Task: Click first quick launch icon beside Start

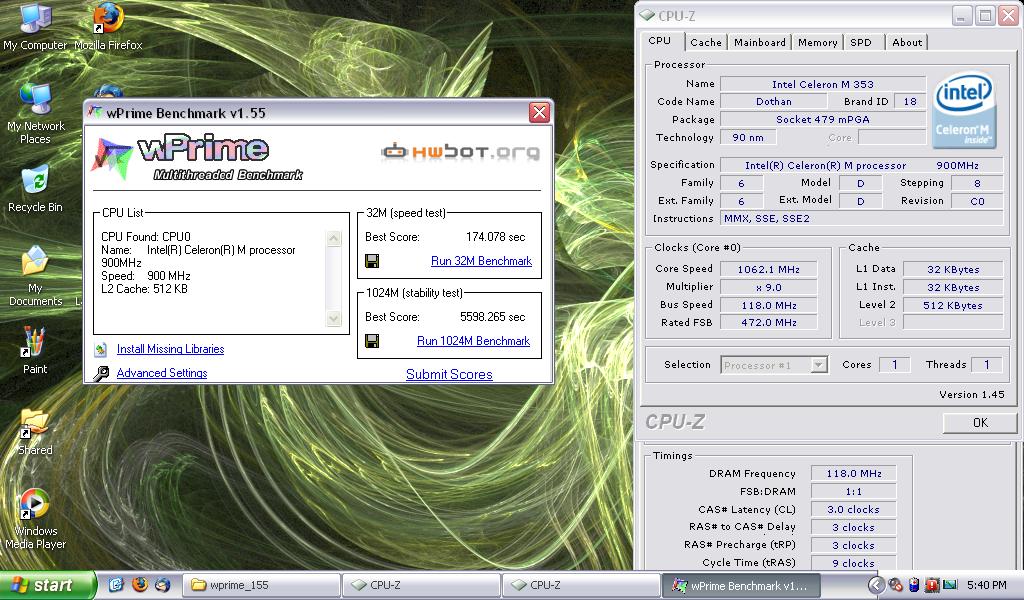Action: (x=116, y=584)
